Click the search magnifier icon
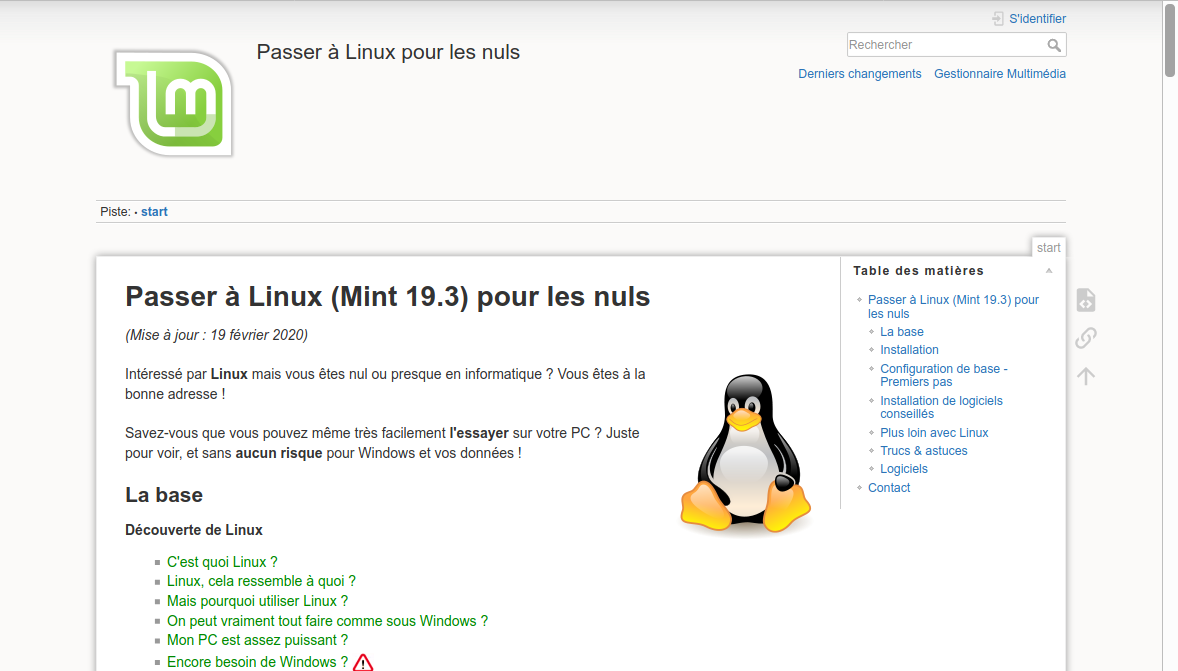 (x=1054, y=45)
